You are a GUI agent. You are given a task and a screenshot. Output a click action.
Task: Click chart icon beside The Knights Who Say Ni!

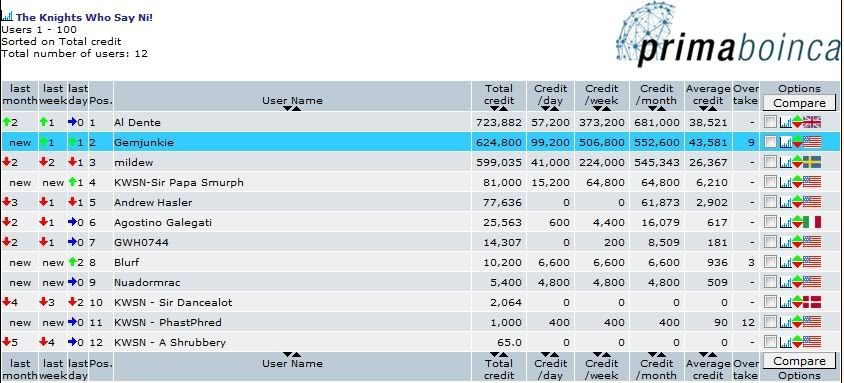tap(7, 16)
